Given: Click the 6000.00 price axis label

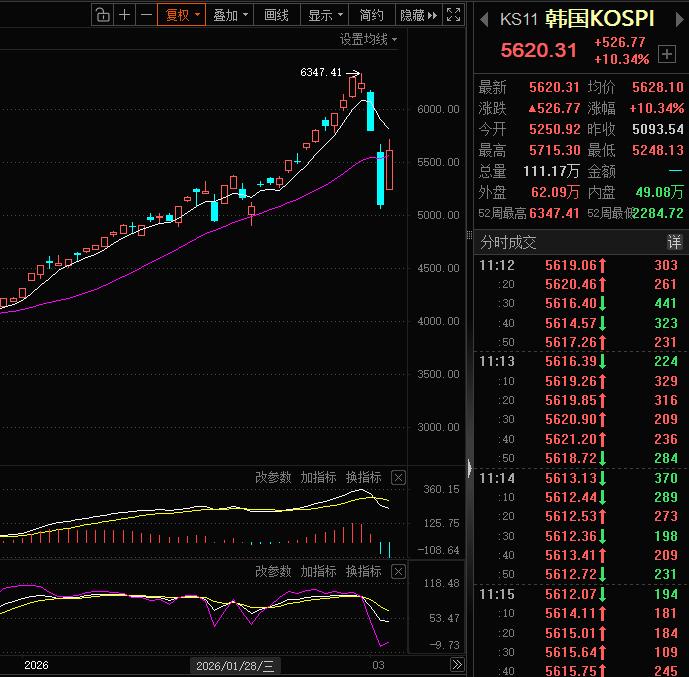Looking at the screenshot, I should pos(438,109).
